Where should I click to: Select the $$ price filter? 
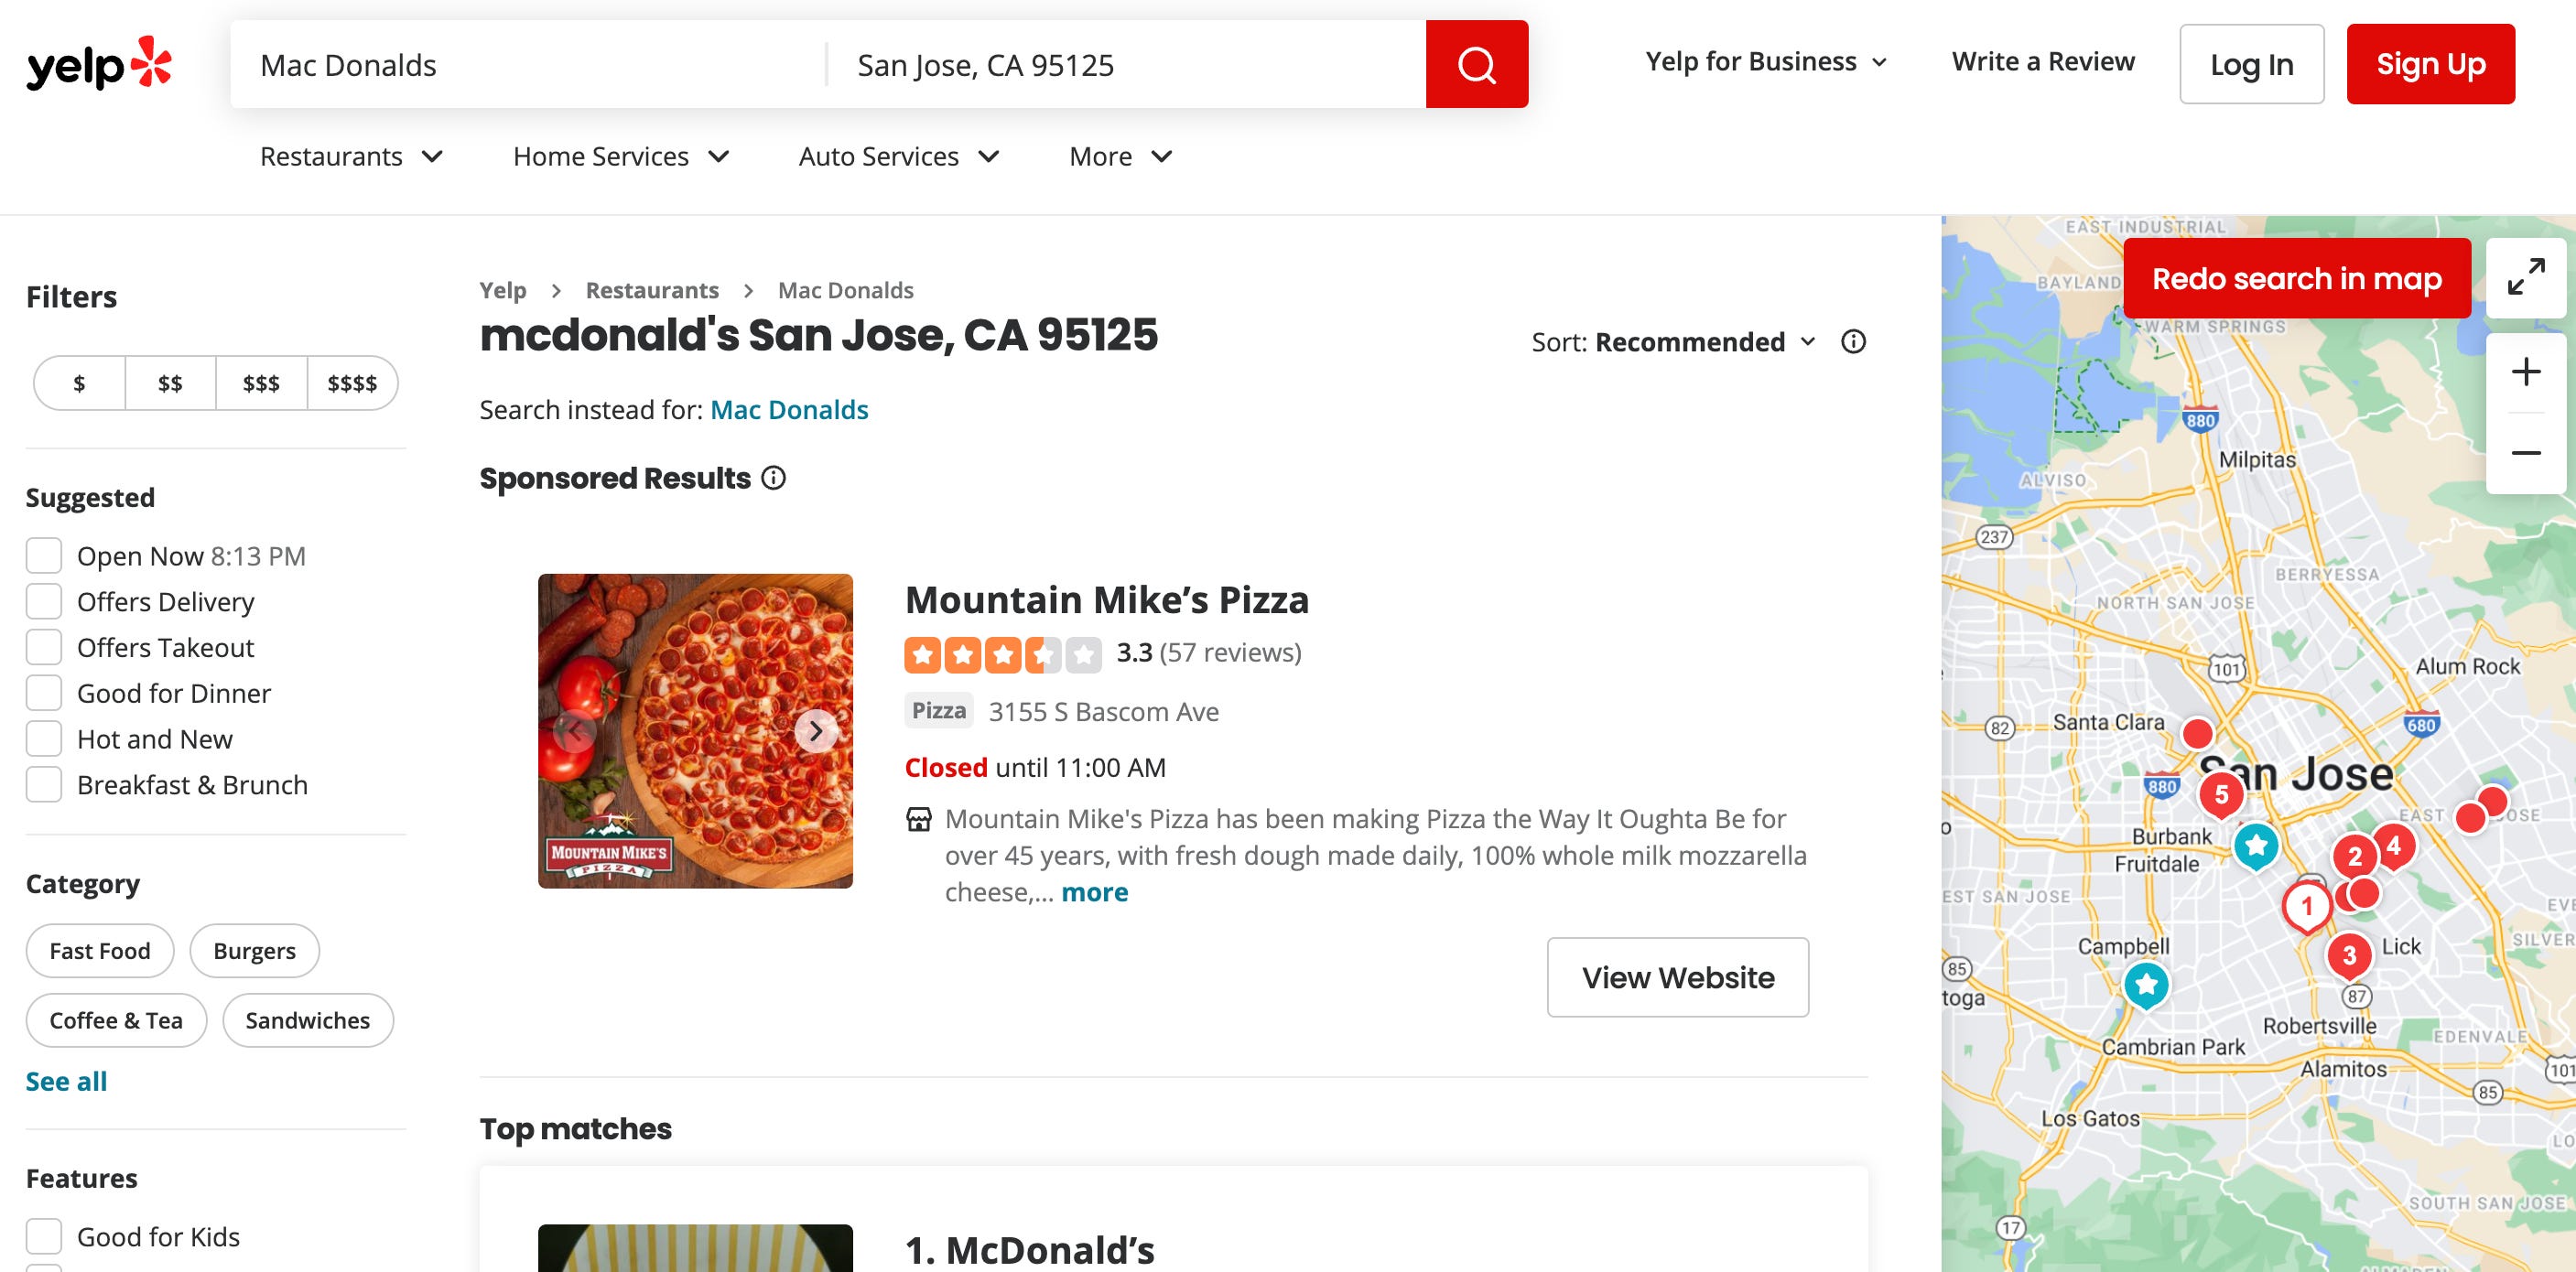pos(170,383)
